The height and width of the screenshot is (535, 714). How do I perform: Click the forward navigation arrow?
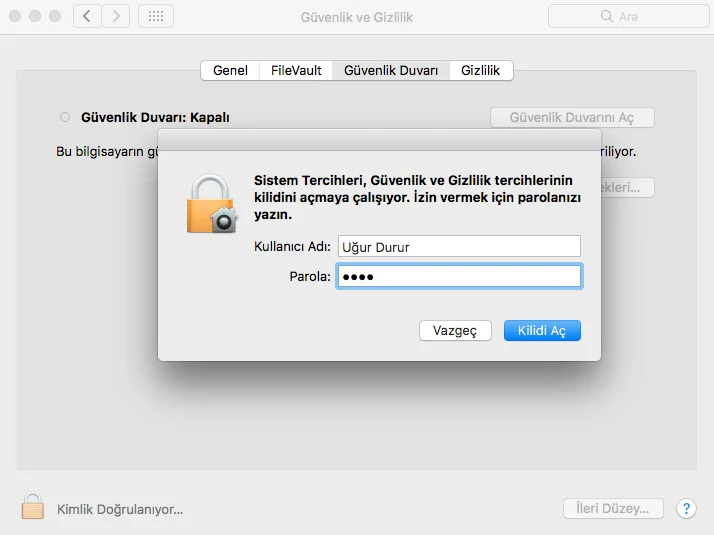click(x=116, y=16)
